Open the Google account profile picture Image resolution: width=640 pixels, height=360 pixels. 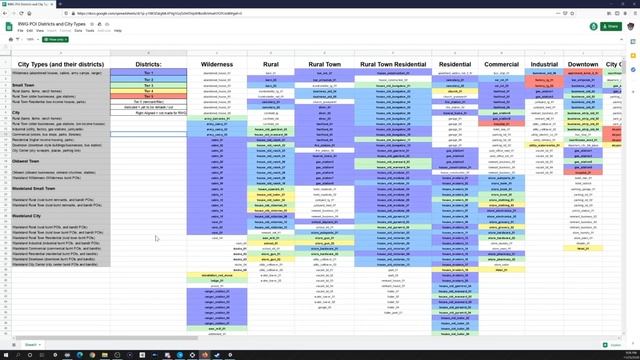tap(631, 27)
